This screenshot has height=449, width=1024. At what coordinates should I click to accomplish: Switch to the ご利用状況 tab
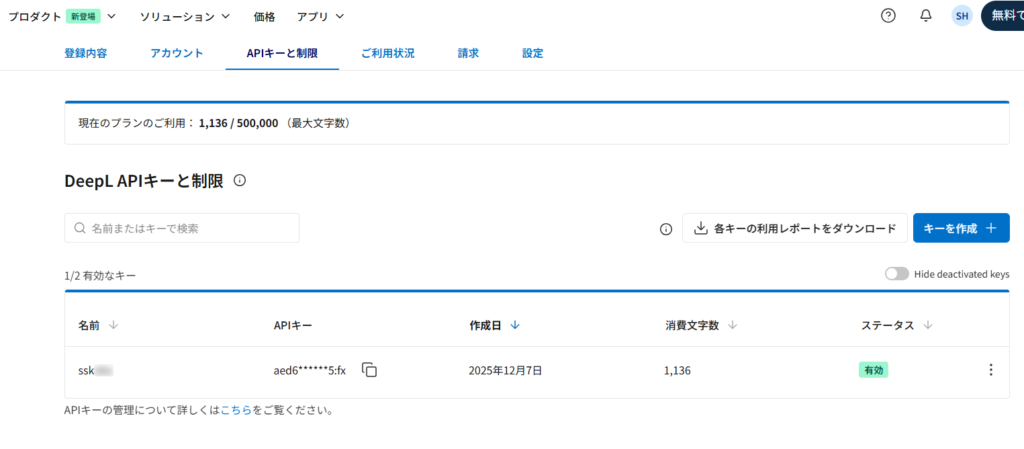point(387,53)
